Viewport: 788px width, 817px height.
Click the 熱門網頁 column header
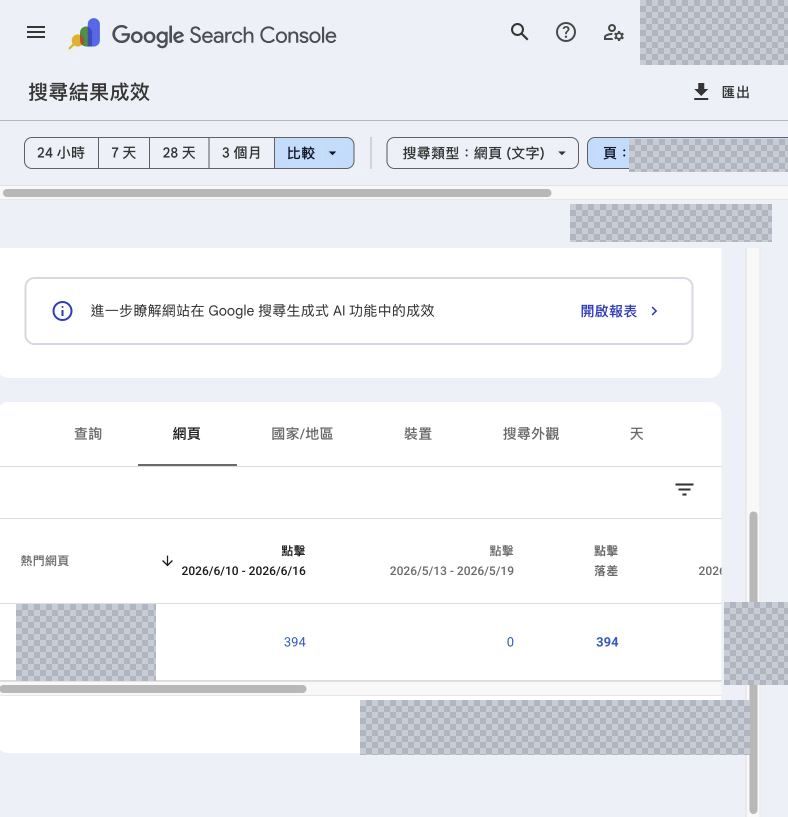(x=44, y=561)
